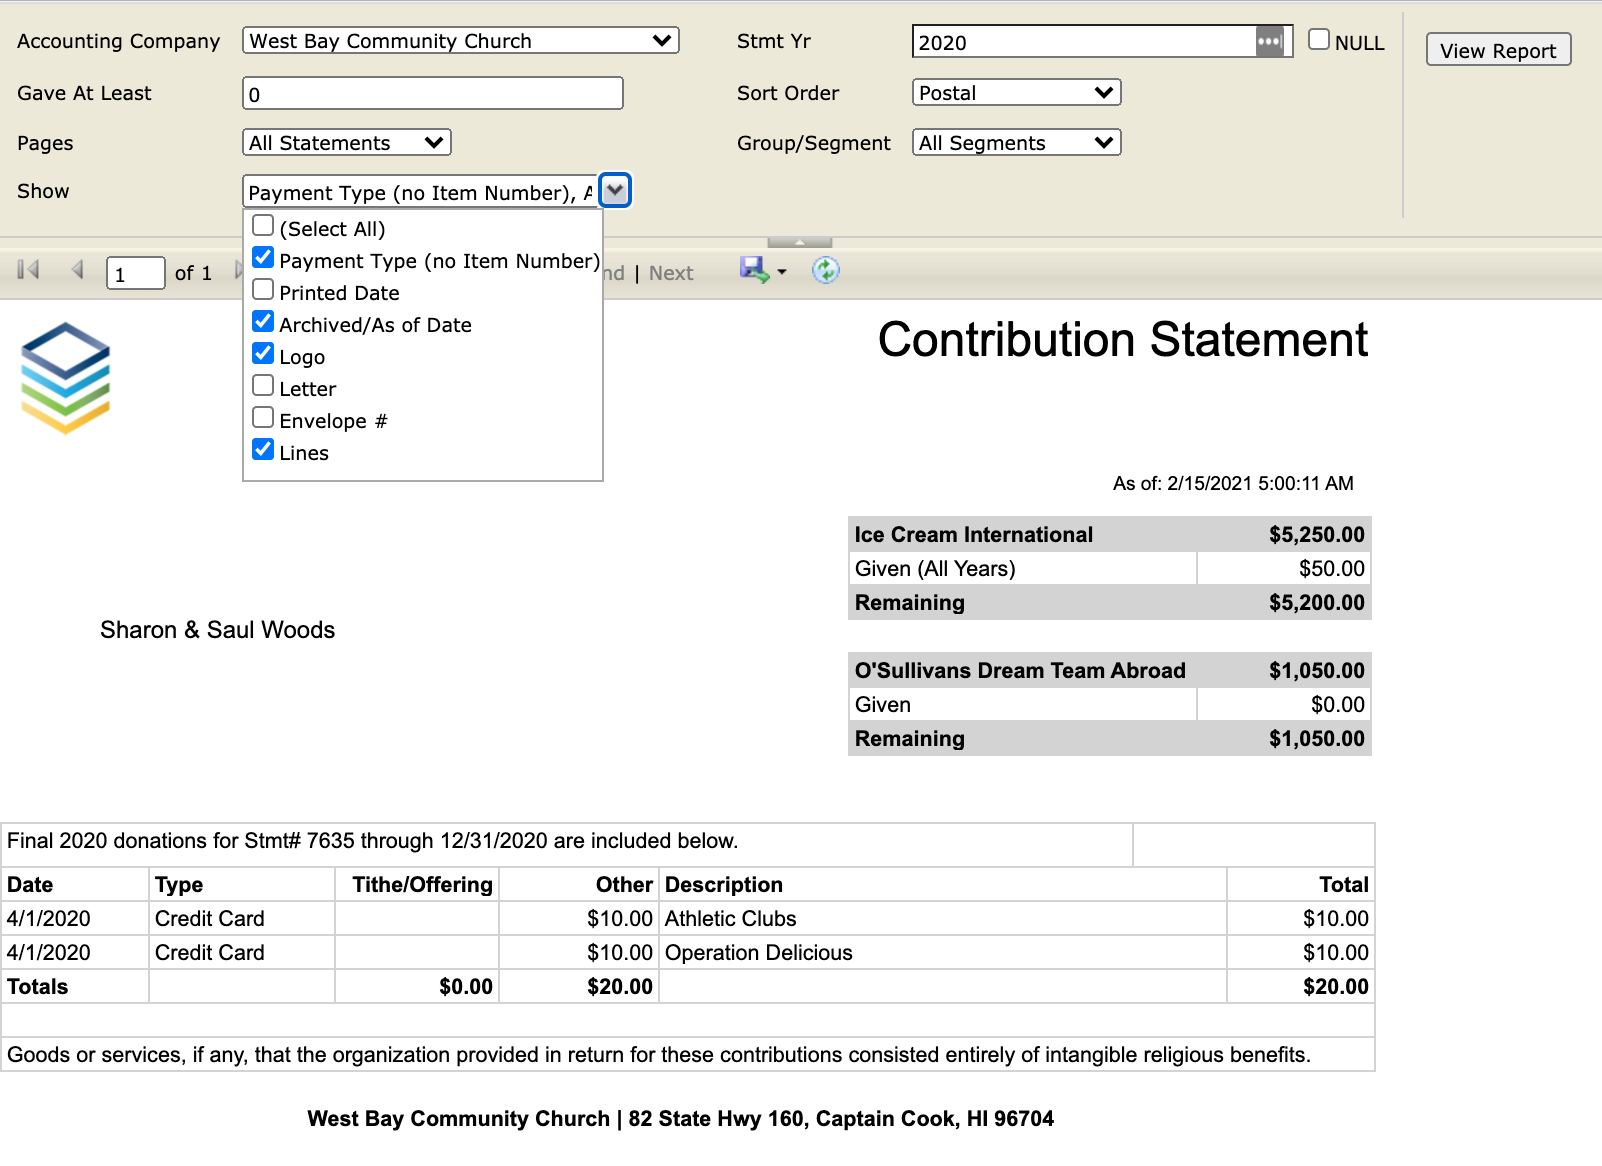Refresh the report
Screen dimensions: 1602x1166
(x=825, y=270)
